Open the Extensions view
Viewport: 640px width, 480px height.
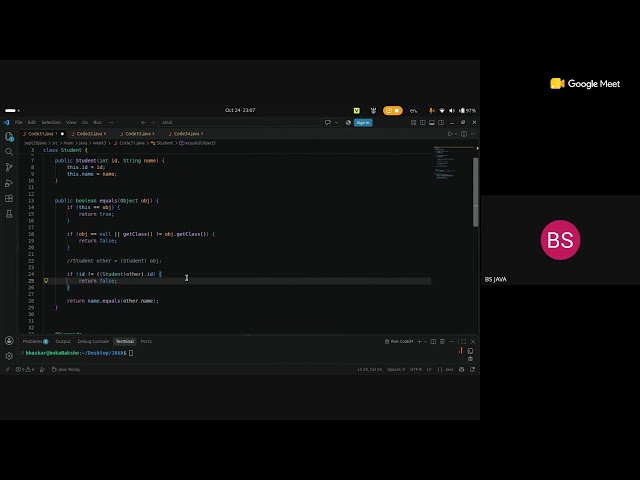pos(9,198)
